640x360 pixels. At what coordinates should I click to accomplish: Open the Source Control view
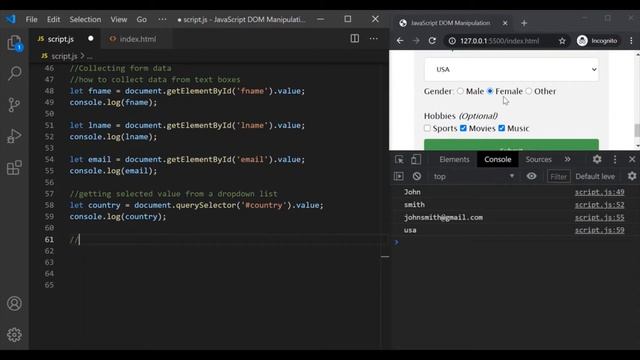[x=14, y=104]
